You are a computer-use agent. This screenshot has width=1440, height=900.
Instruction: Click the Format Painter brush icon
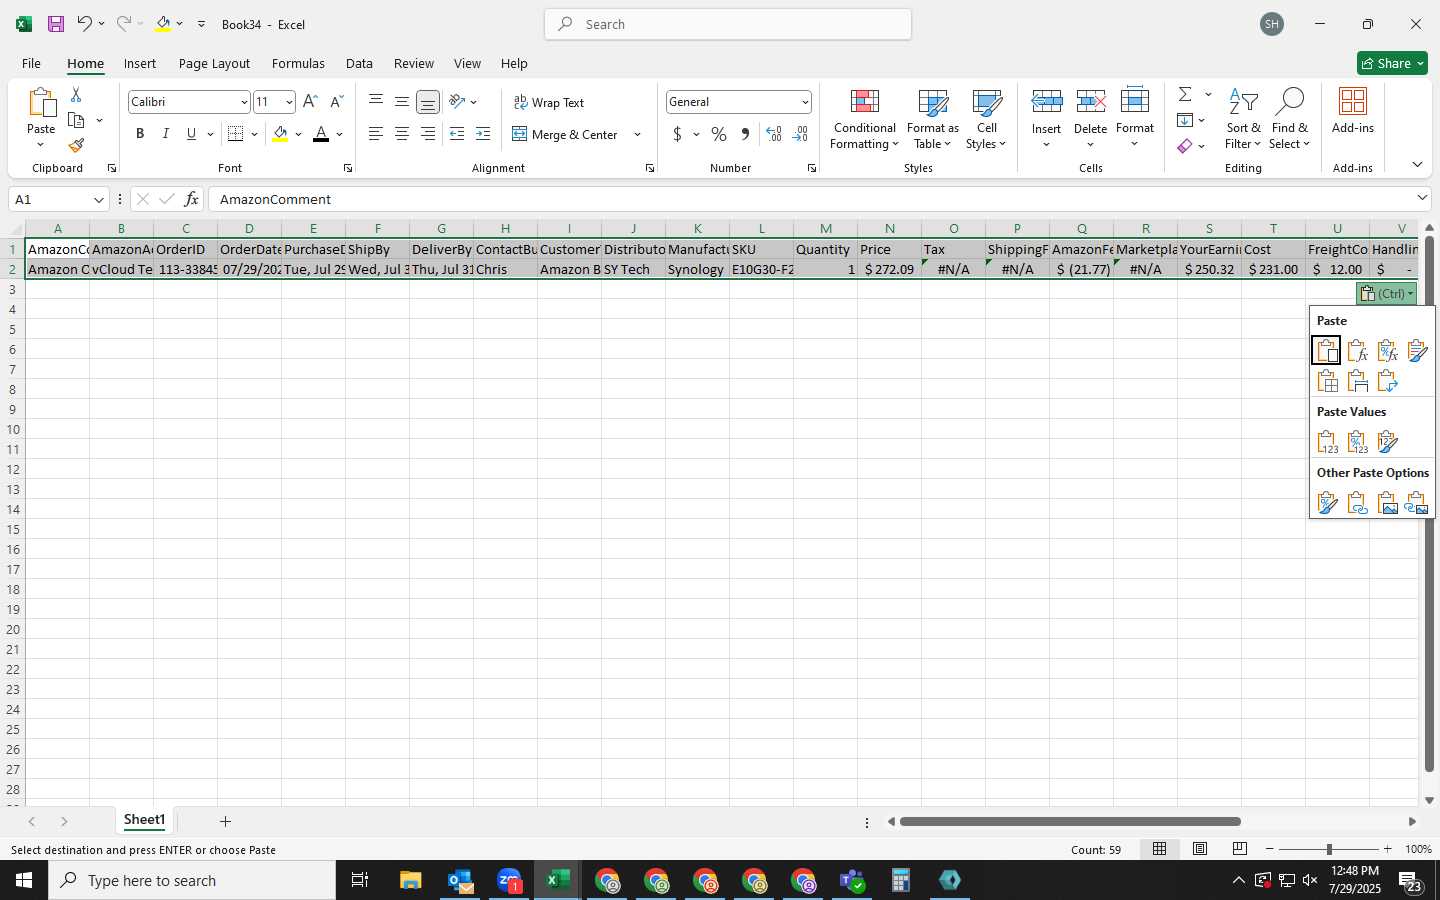click(76, 146)
